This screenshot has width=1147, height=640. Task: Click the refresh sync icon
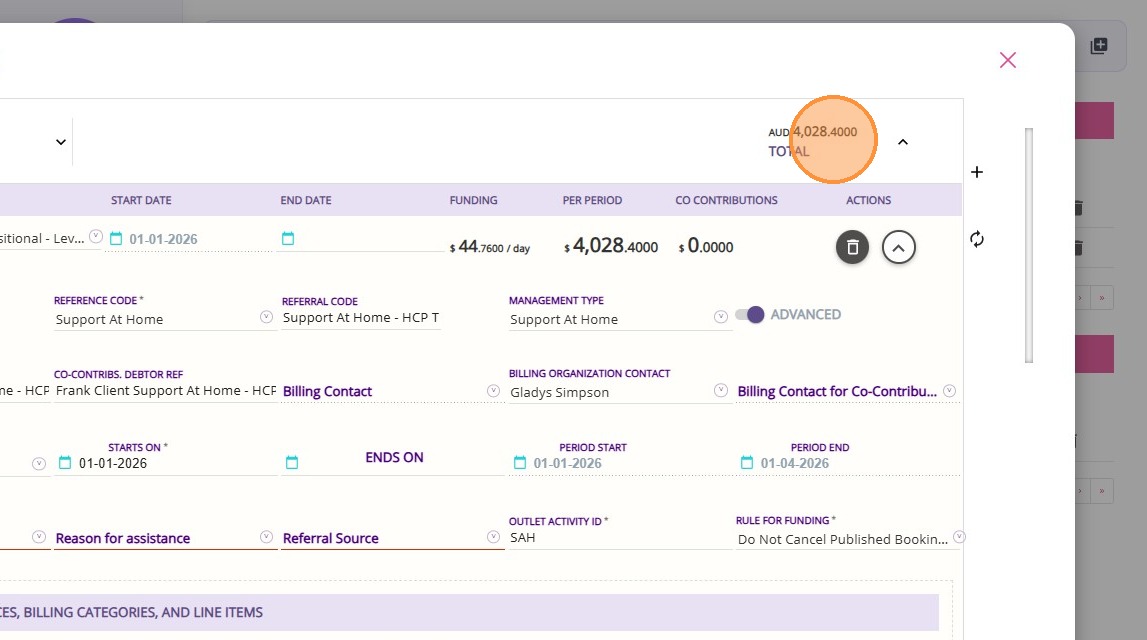(x=977, y=239)
